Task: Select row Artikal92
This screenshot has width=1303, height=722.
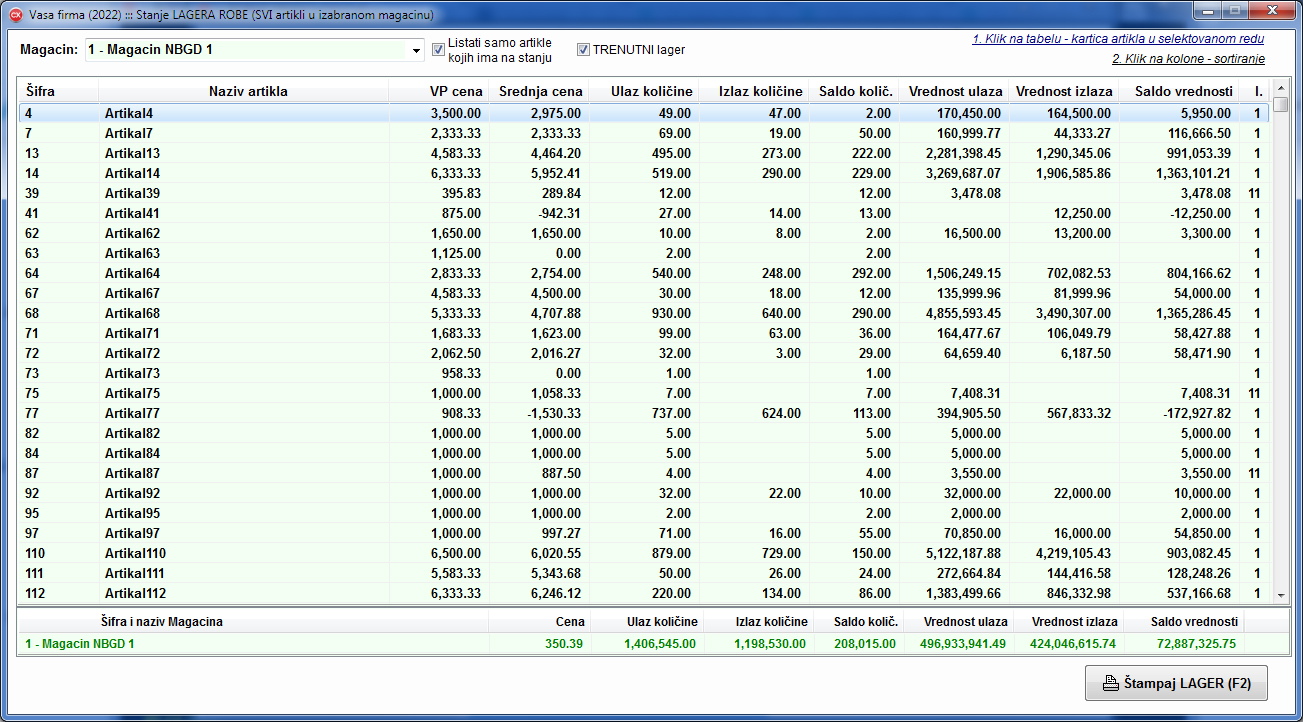Action: pyautogui.click(x=644, y=493)
